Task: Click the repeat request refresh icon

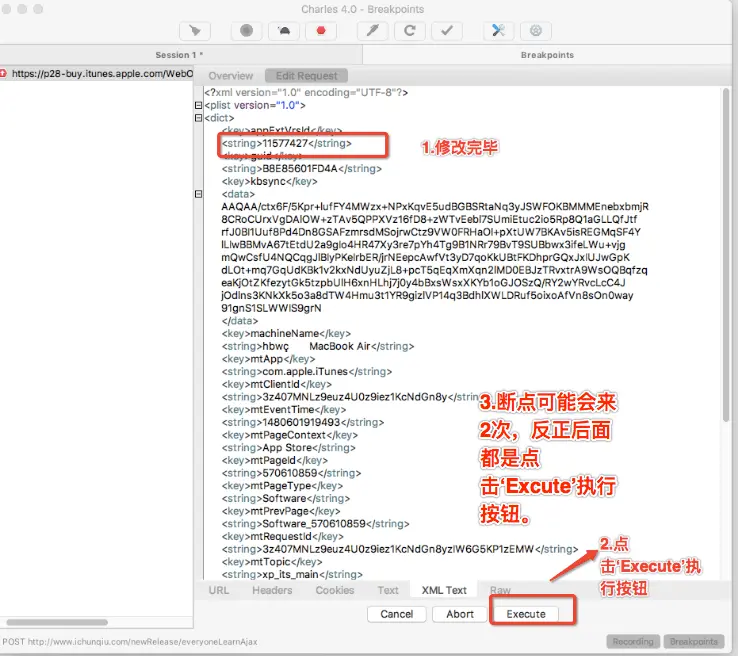Action: click(x=410, y=31)
